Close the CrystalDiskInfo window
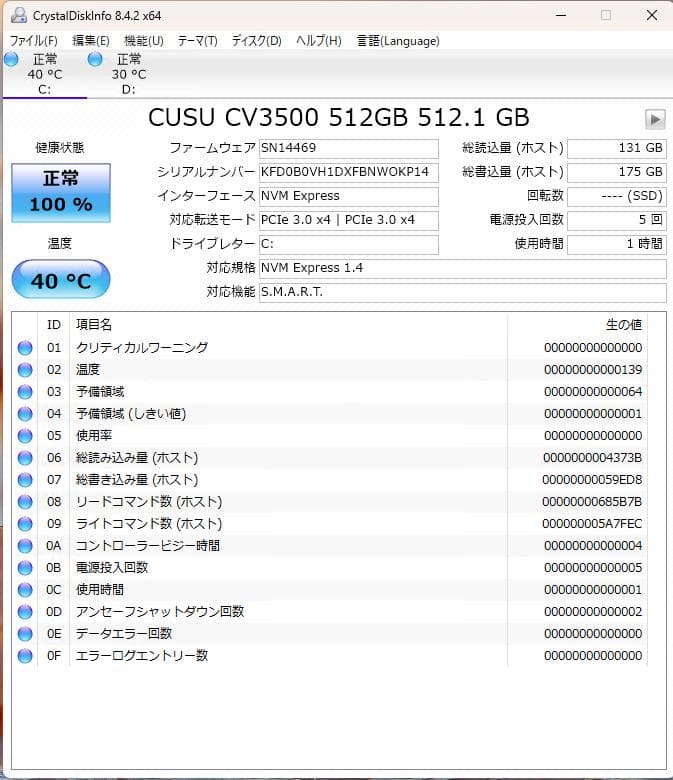Screen dimensions: 673x780 pyautogui.click(x=652, y=15)
